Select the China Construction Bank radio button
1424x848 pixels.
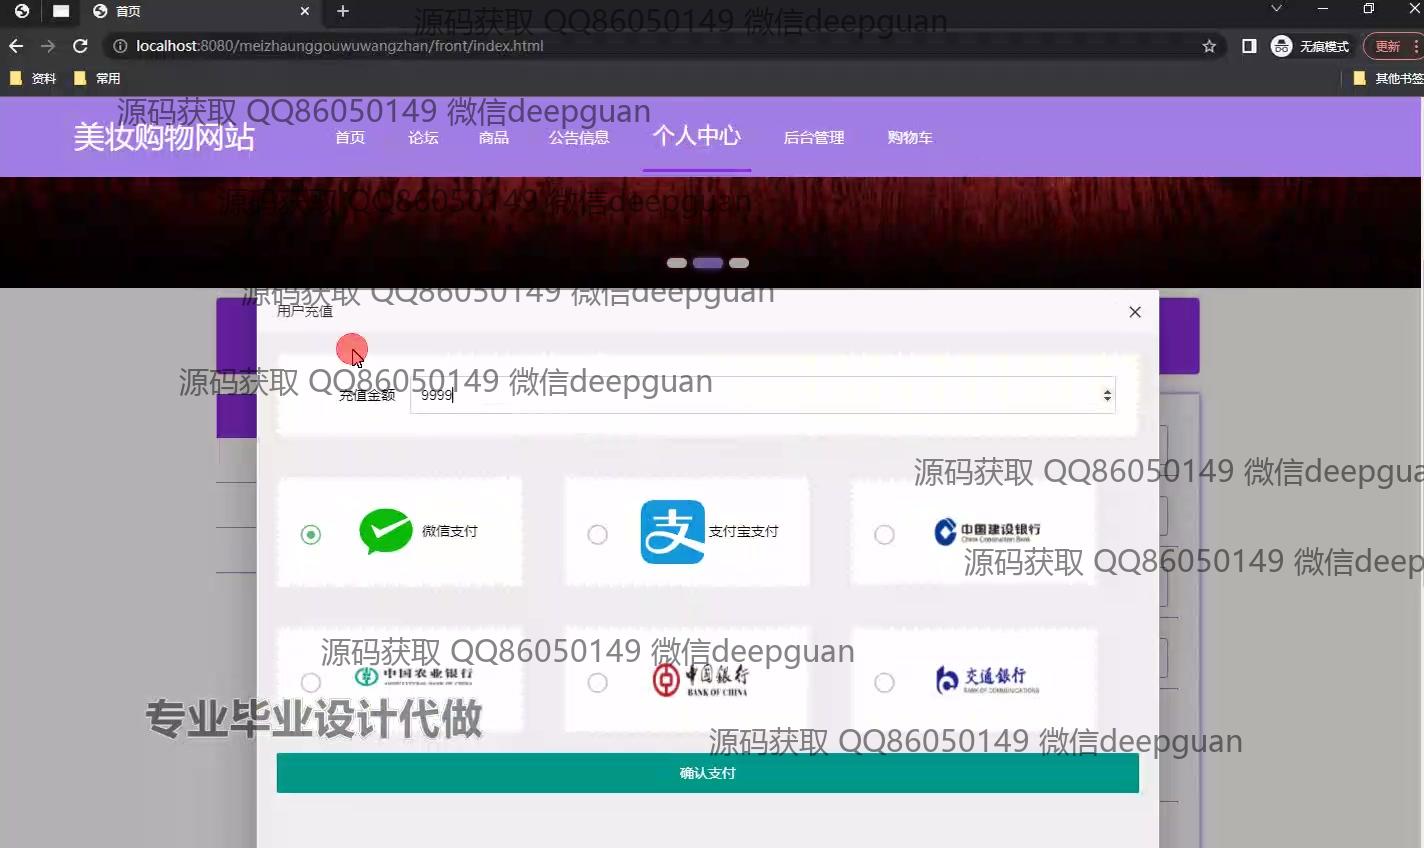884,535
